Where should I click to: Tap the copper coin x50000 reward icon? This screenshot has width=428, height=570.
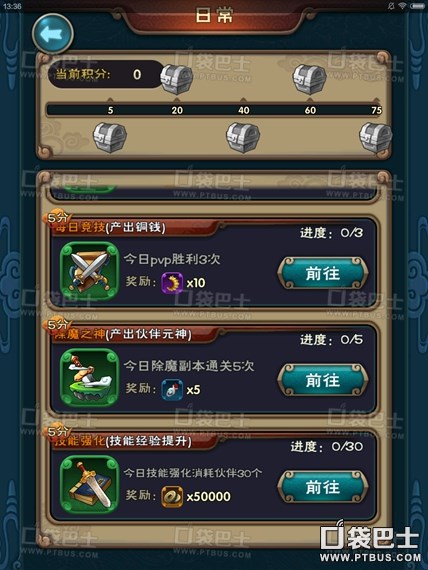(x=172, y=496)
